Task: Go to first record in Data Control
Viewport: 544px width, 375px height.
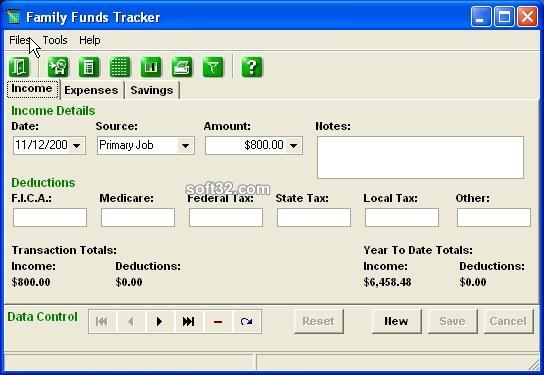Action: [102, 322]
